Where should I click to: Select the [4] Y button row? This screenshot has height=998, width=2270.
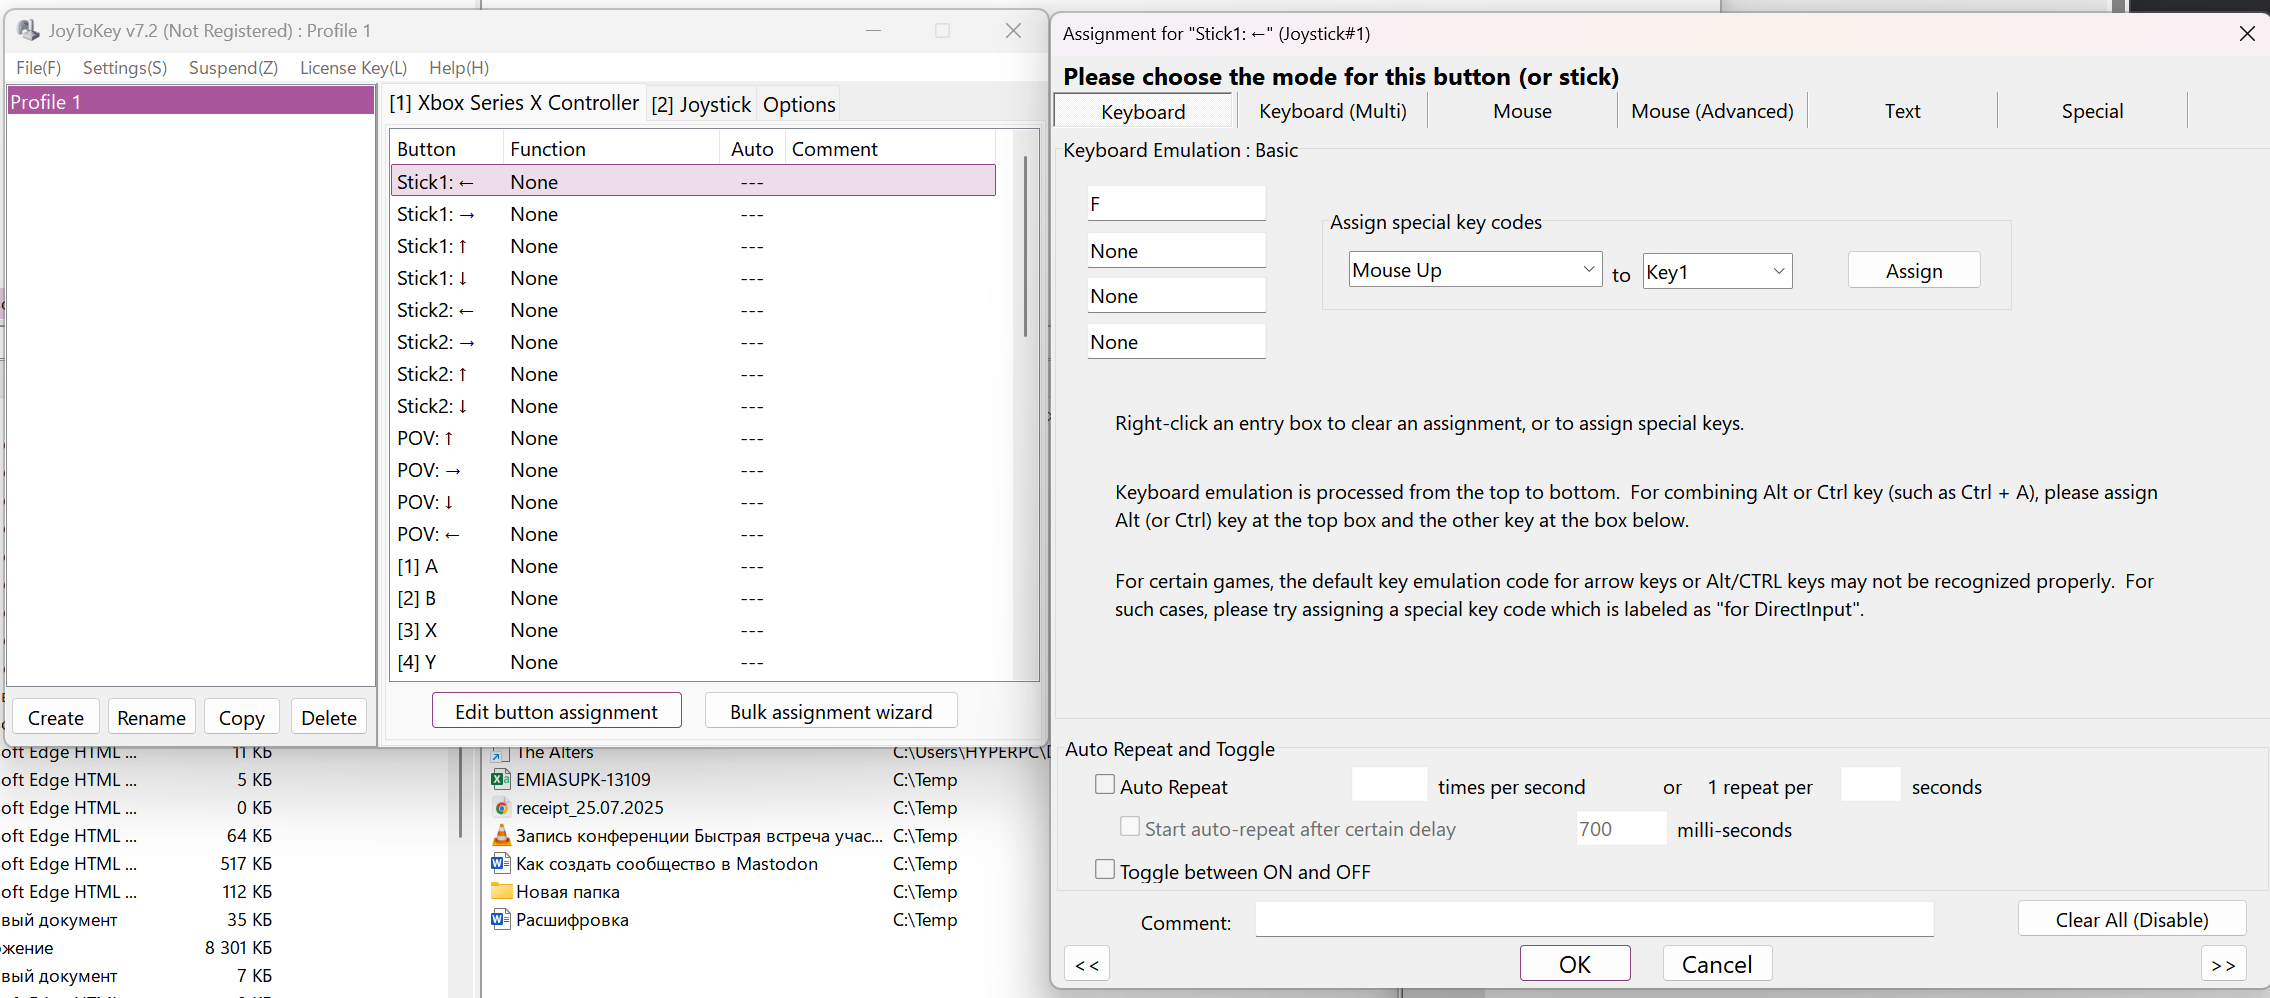693,662
